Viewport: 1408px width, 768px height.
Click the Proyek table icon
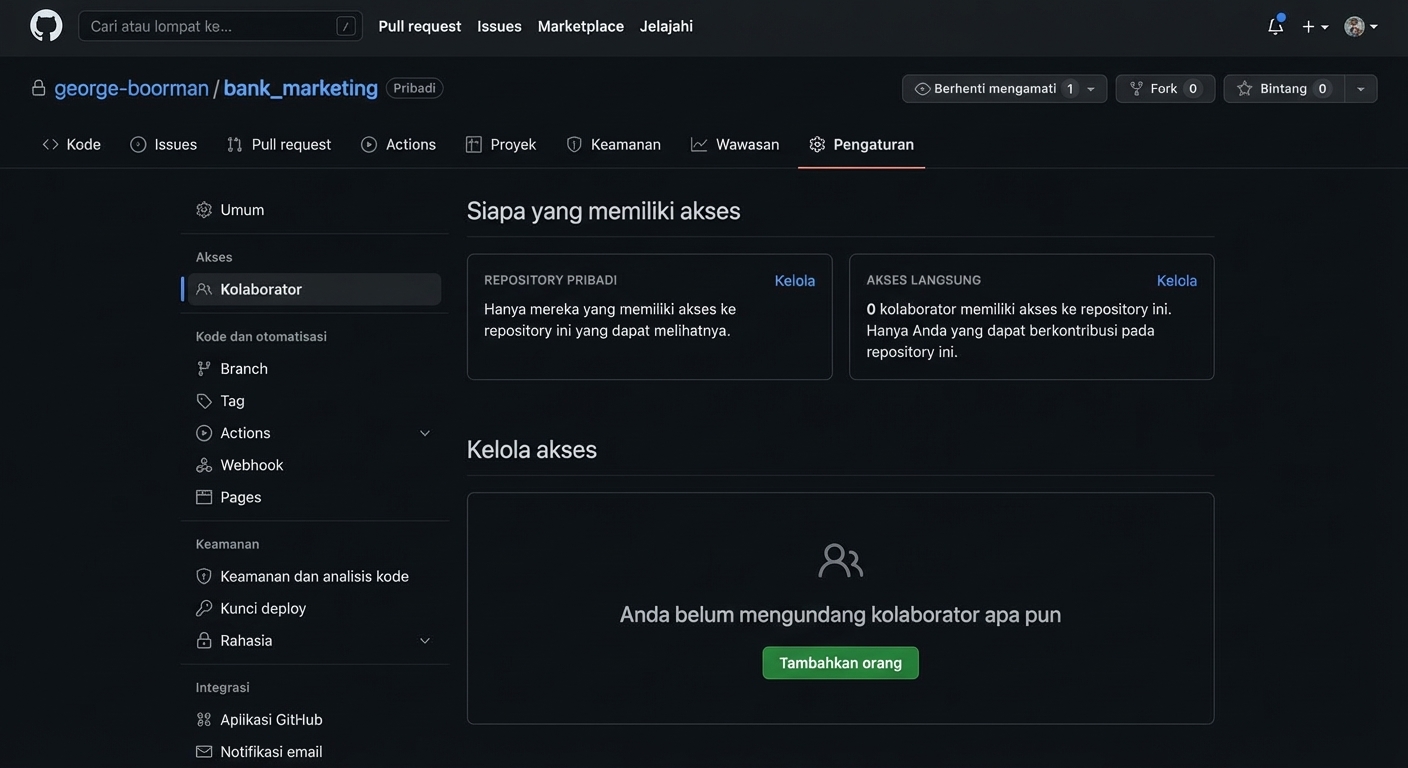point(474,144)
